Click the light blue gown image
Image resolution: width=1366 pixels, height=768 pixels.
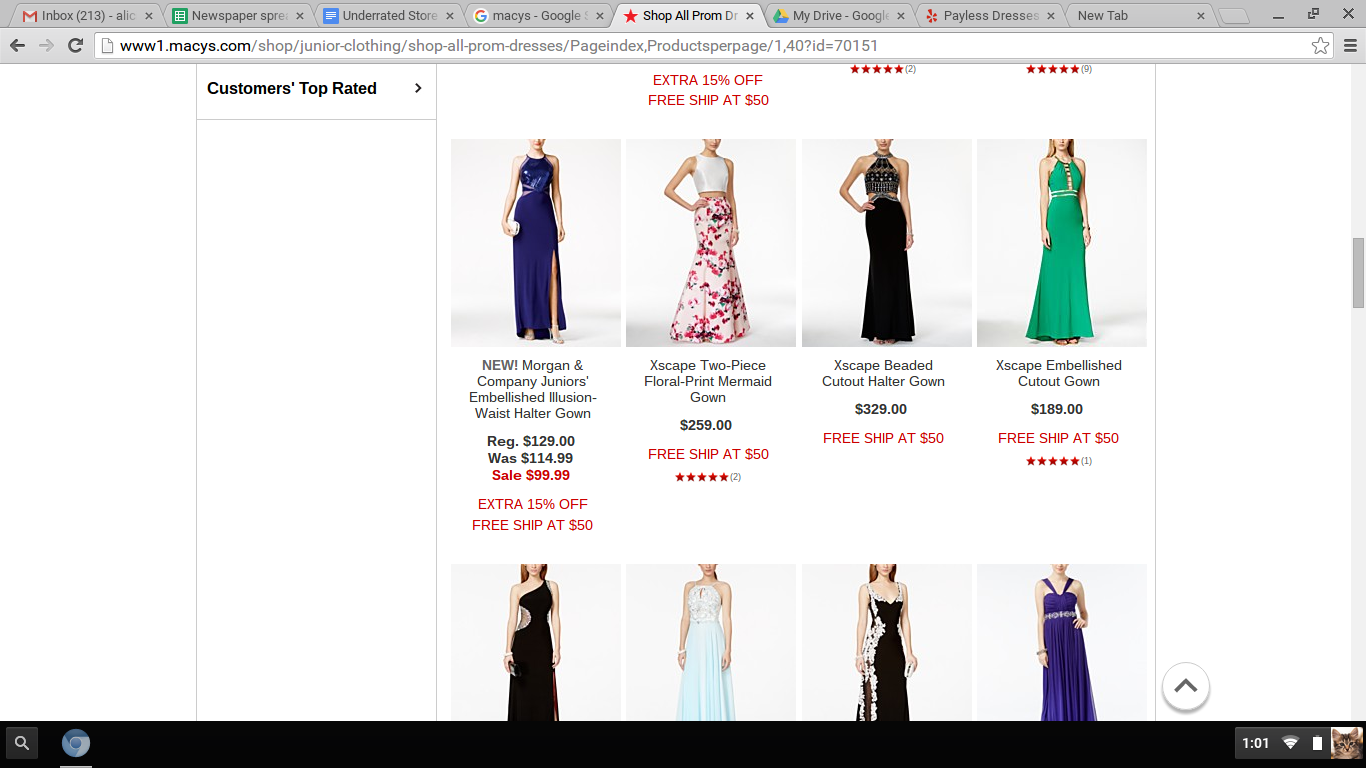(x=711, y=642)
